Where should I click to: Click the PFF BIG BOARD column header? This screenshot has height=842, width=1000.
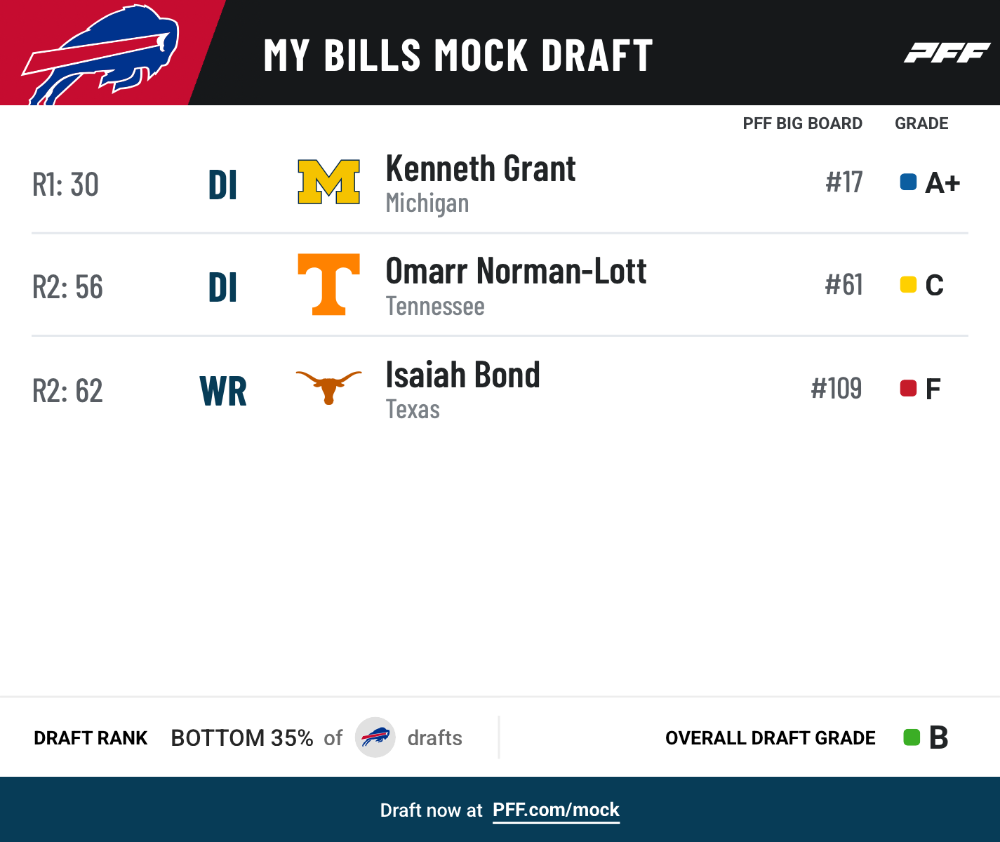tap(802, 123)
